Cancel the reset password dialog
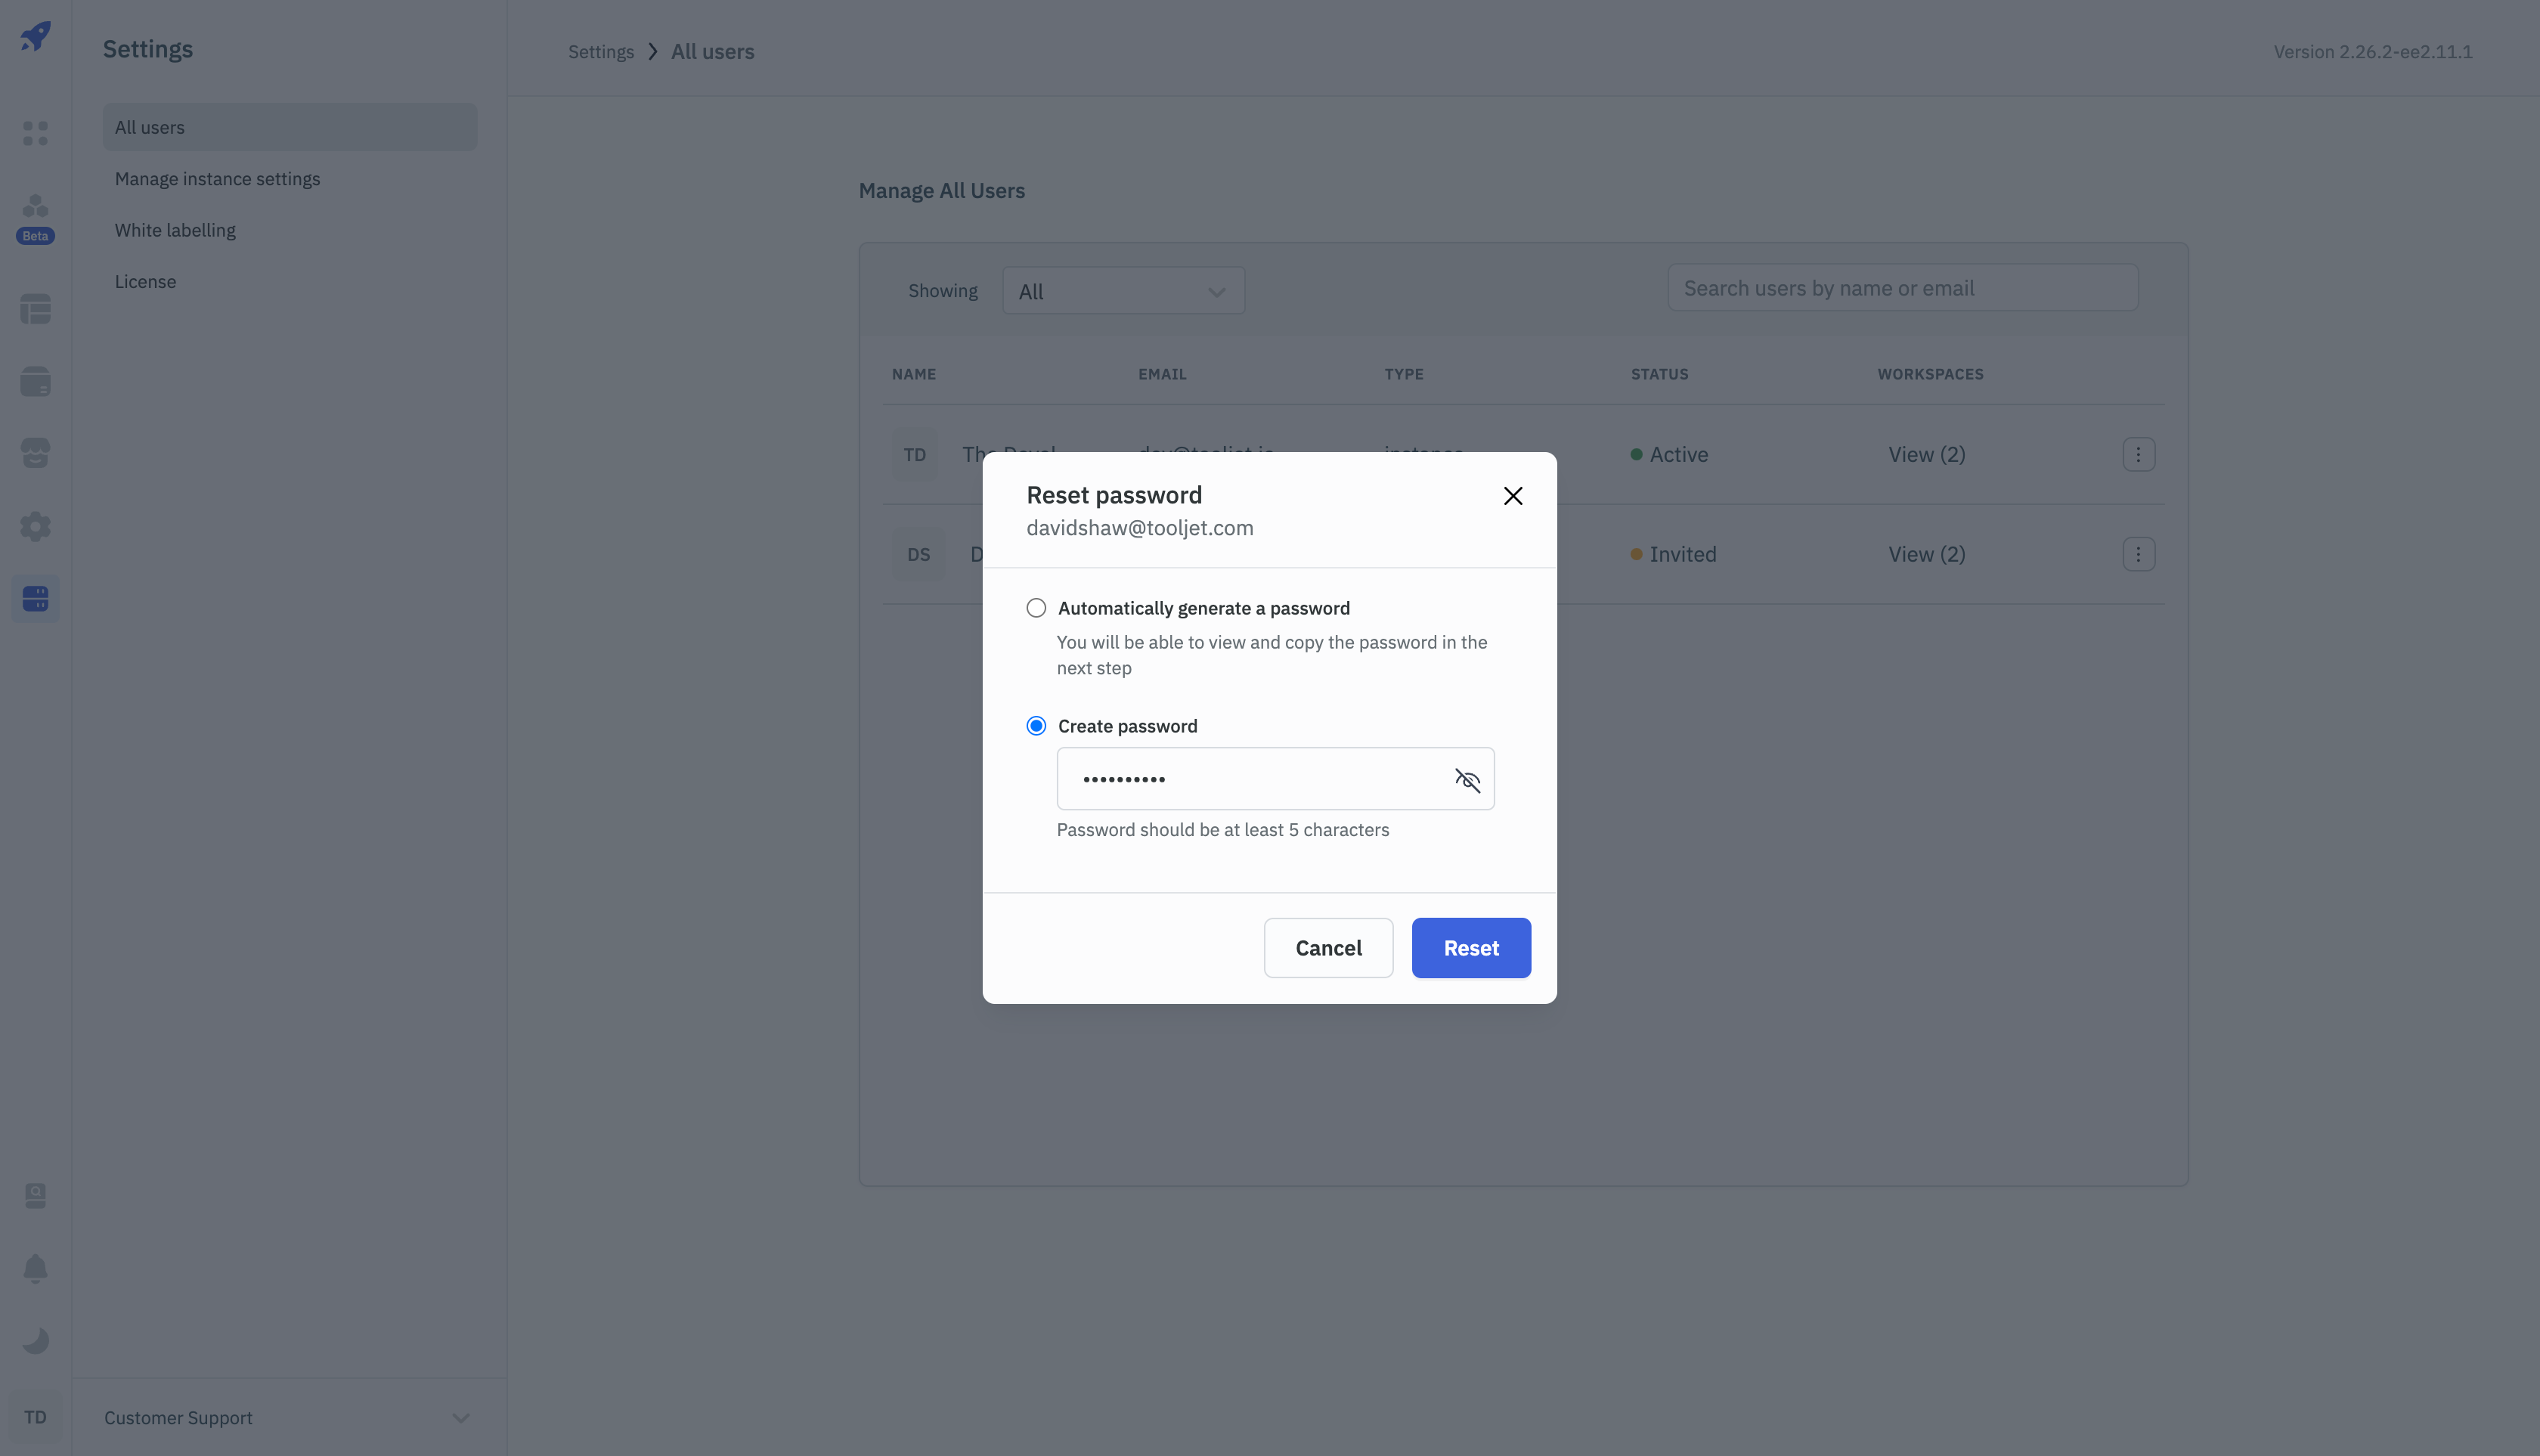 coord(1328,948)
